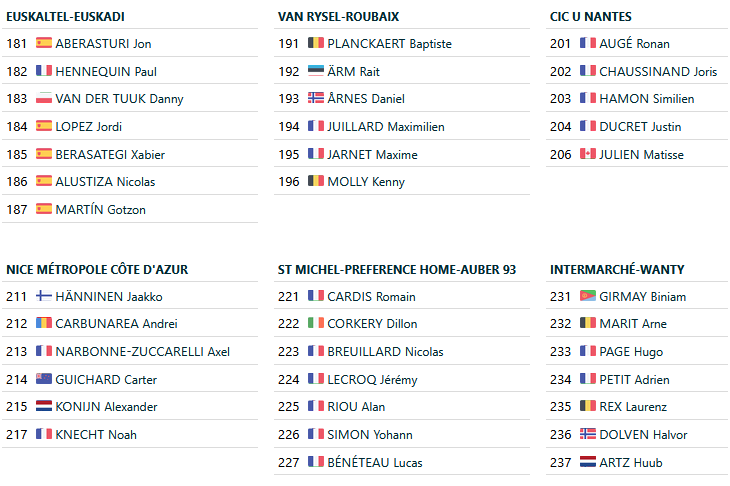Click the Romanian flag next to CARBUNAREA Andrei
Viewport: 730px width, 486px height.
pyautogui.click(x=44, y=324)
